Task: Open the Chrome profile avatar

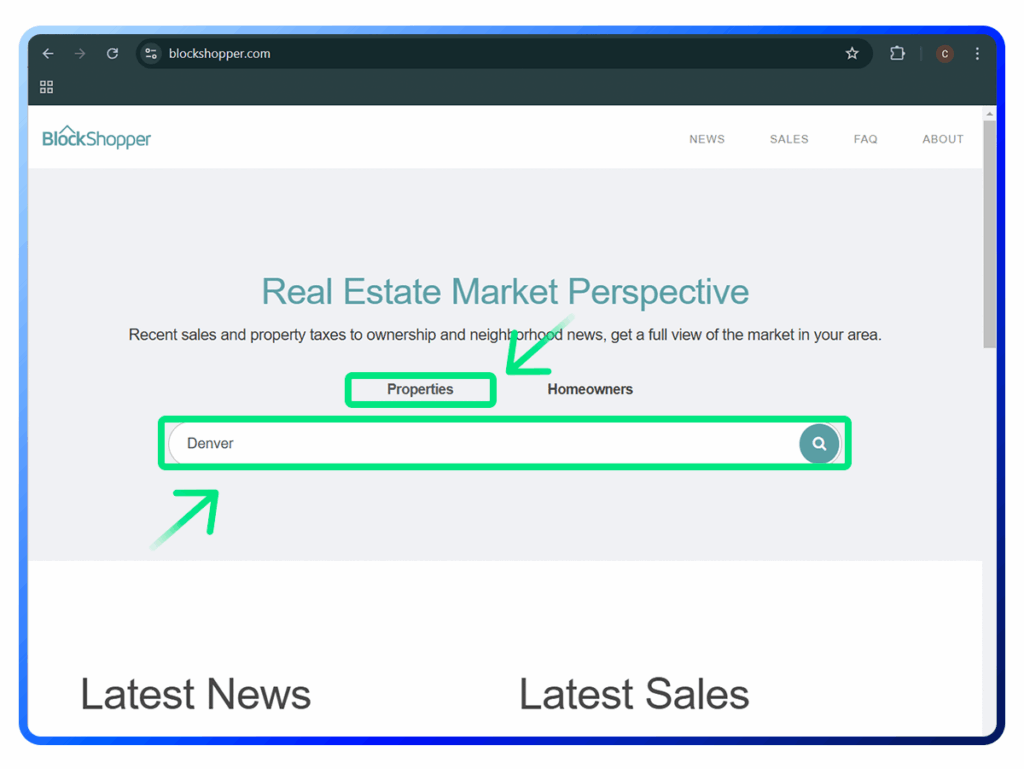Action: point(944,54)
